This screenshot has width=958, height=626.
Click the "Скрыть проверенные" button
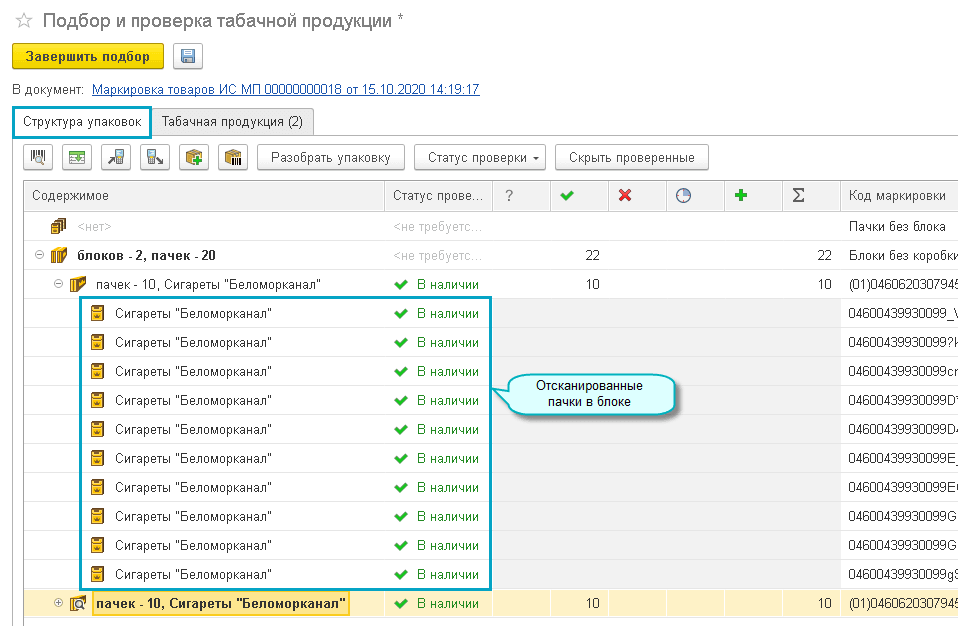pyautogui.click(x=631, y=157)
